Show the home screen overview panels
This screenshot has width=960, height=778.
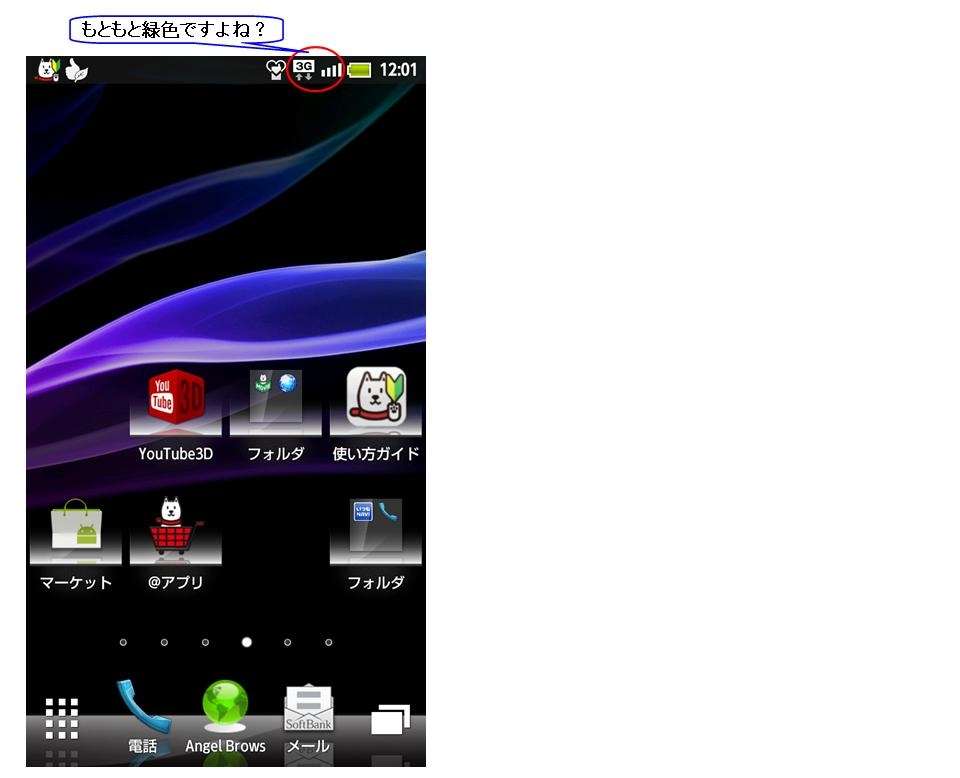pyautogui.click(x=390, y=720)
